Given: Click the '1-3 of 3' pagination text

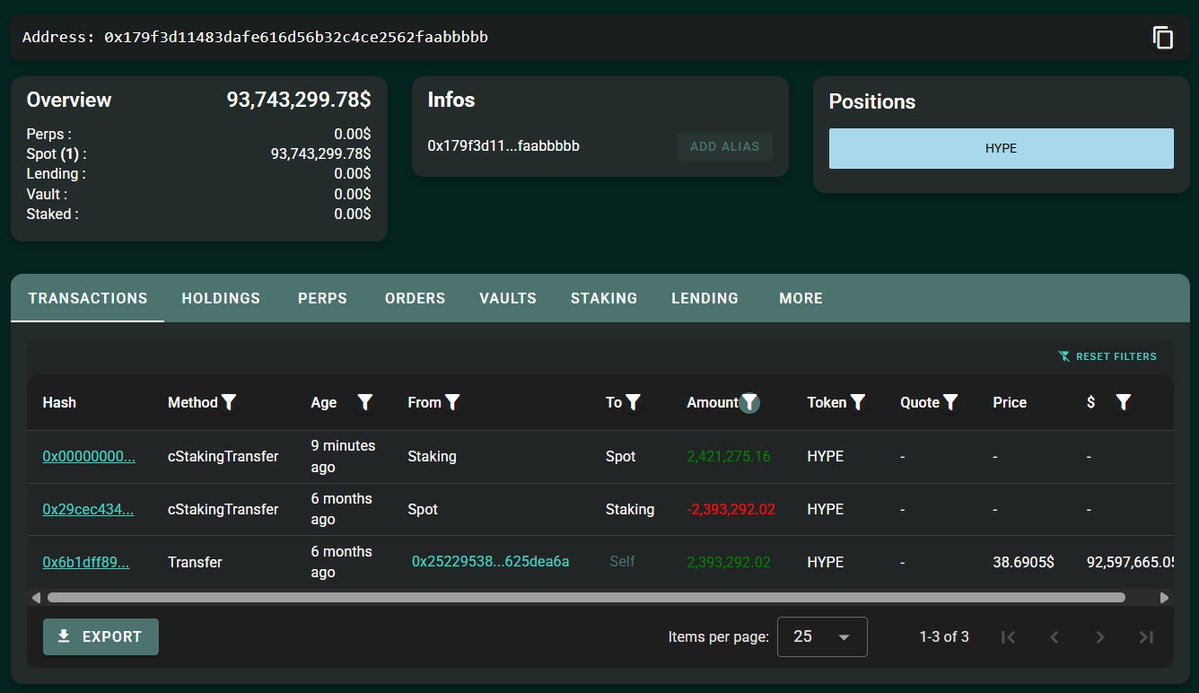Looking at the screenshot, I should 944,636.
